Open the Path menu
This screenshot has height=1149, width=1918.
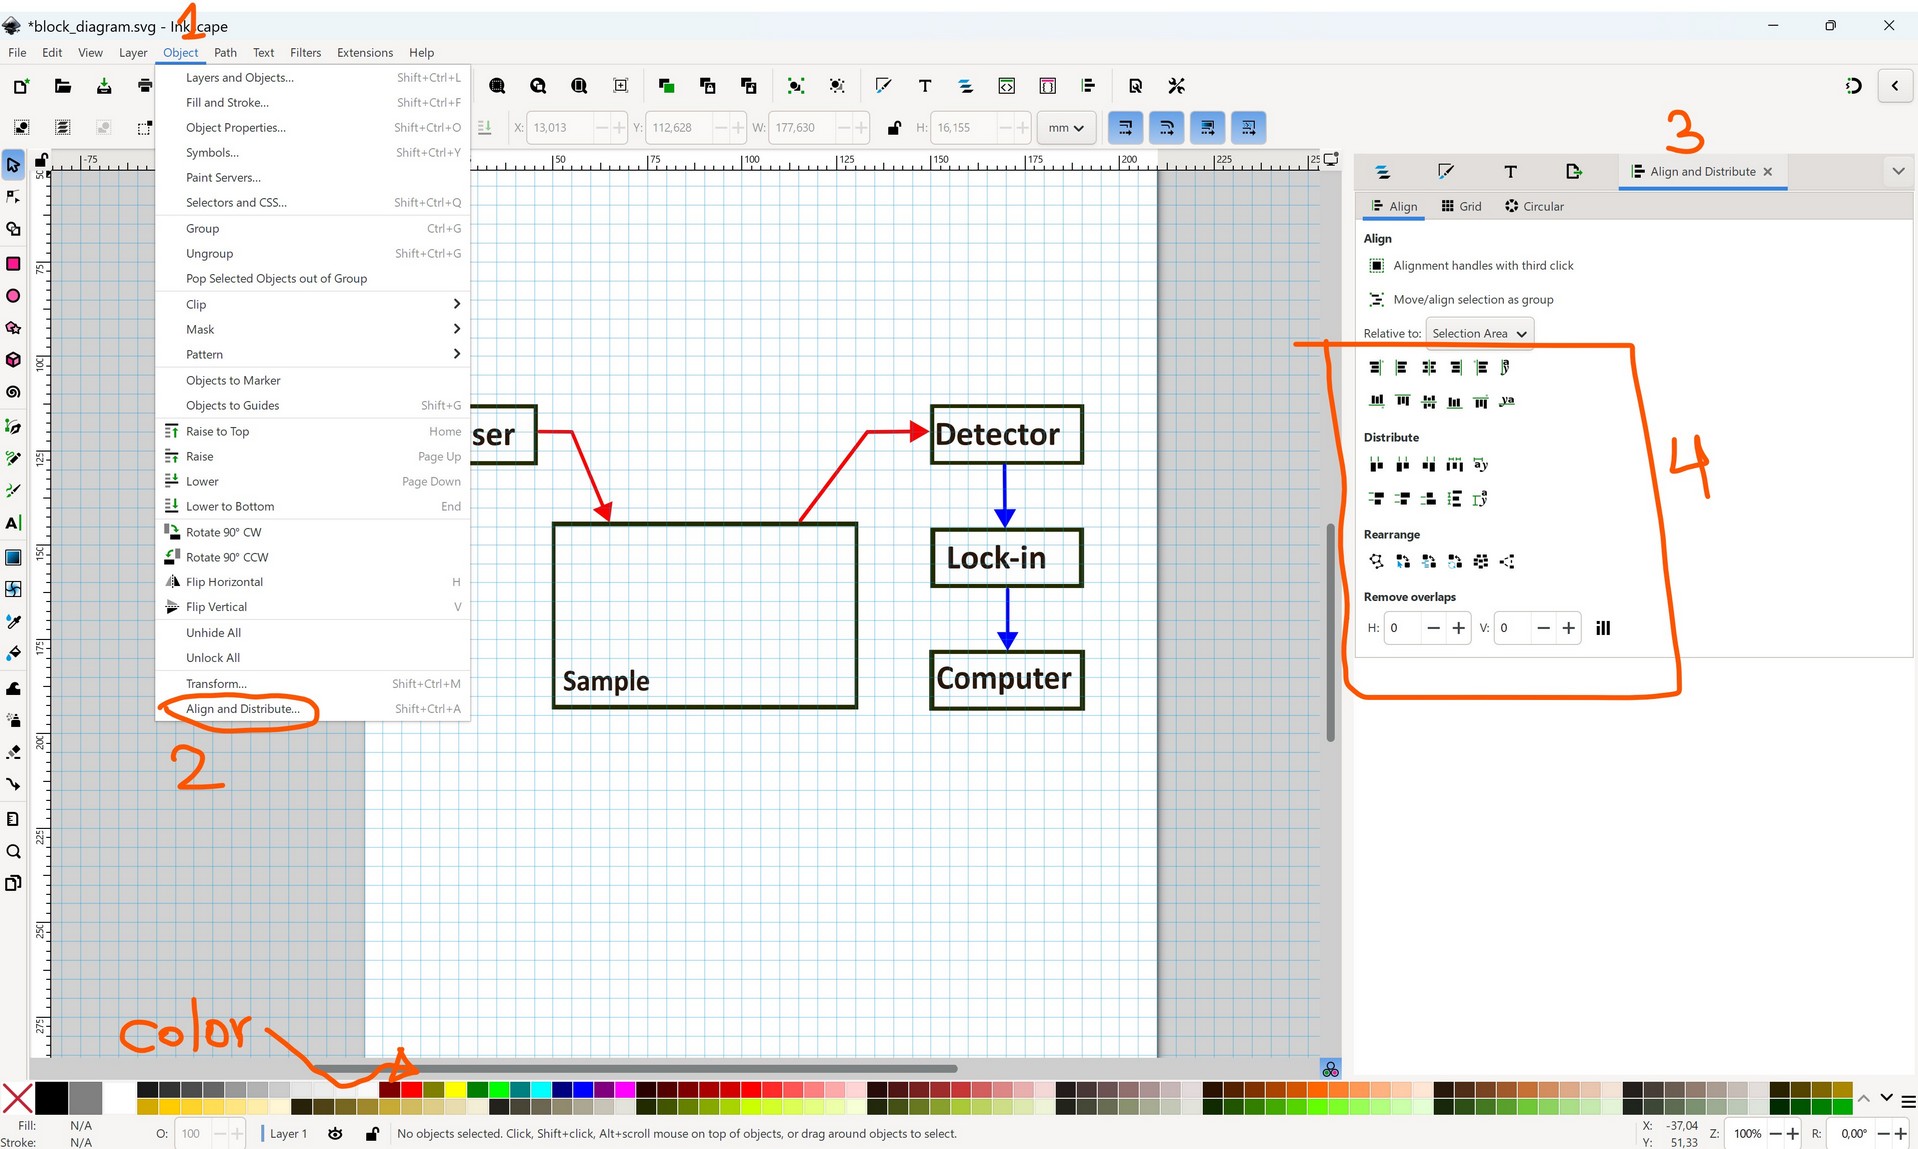point(226,53)
